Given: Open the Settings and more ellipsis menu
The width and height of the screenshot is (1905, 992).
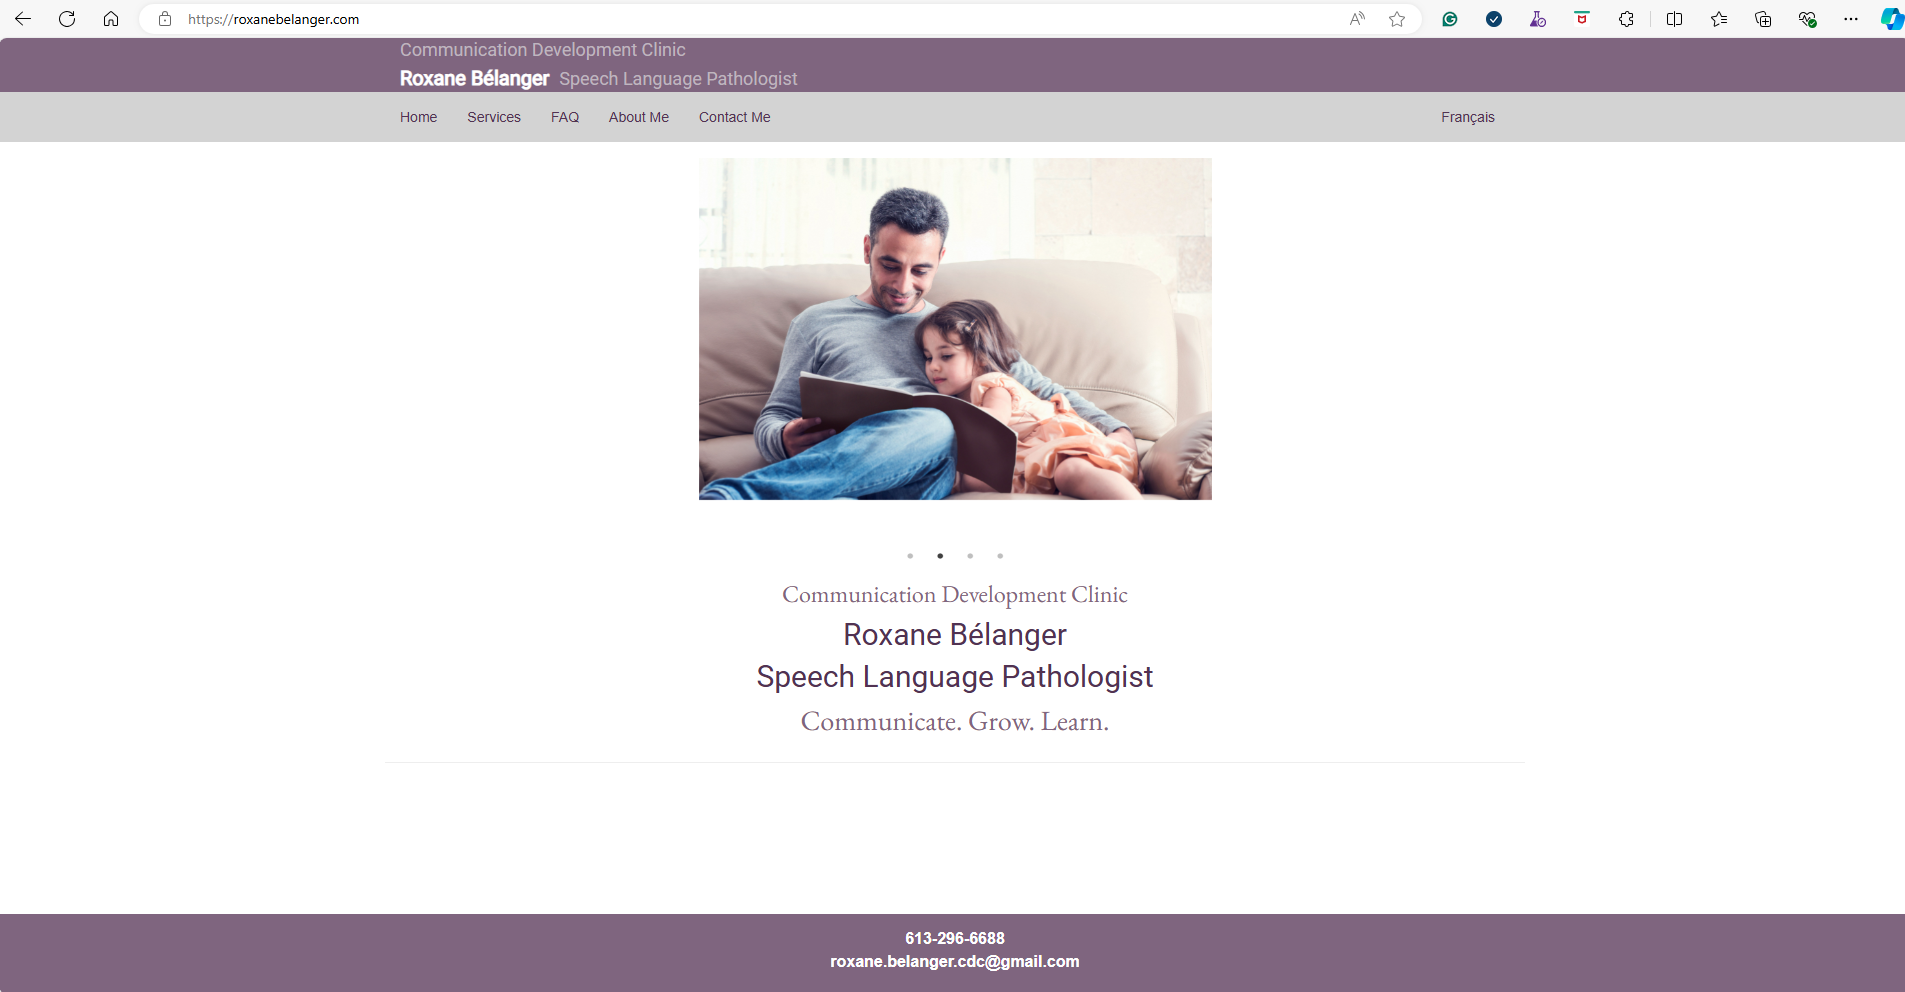Looking at the screenshot, I should [x=1851, y=19].
